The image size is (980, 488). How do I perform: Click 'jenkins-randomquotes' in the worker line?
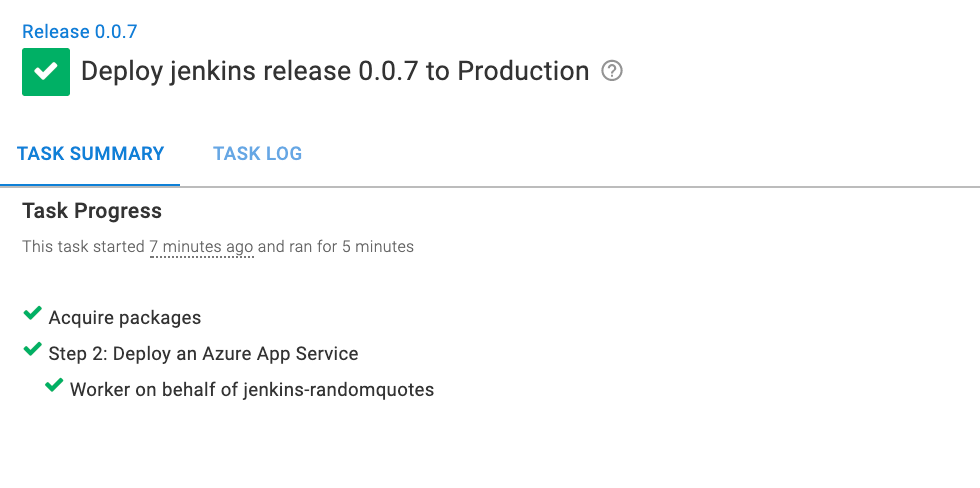[x=338, y=390]
